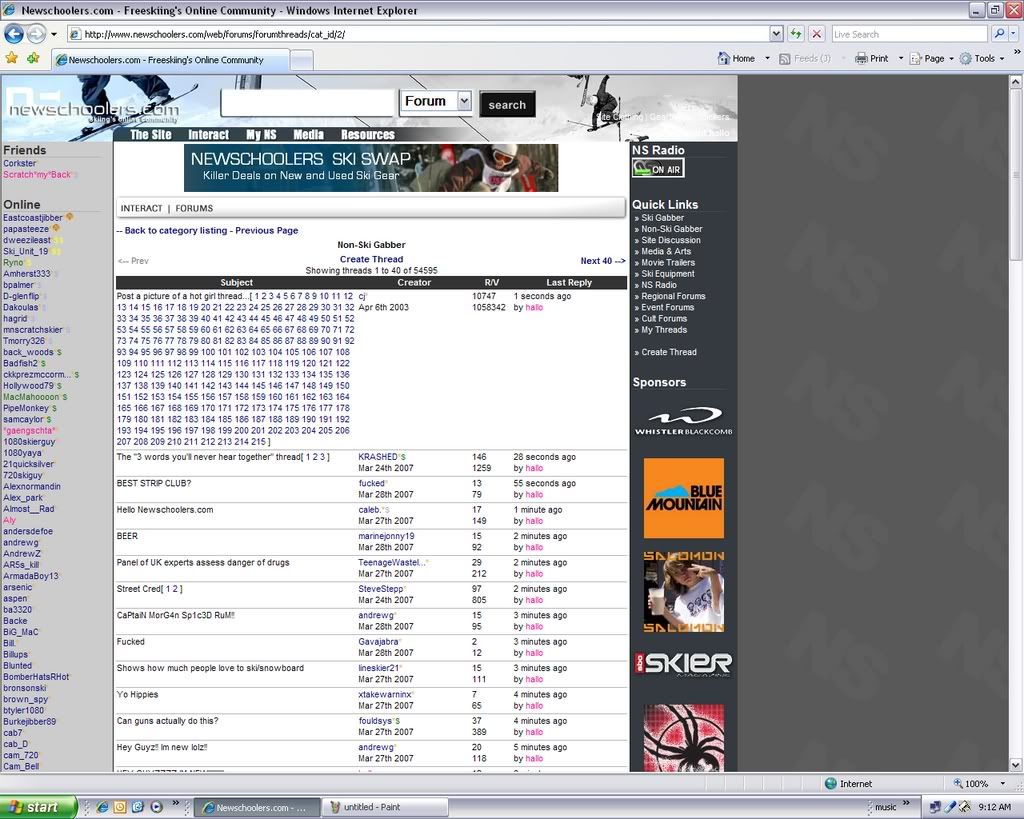Click the Stop loading red X icon
1024x819 pixels.
tap(816, 34)
